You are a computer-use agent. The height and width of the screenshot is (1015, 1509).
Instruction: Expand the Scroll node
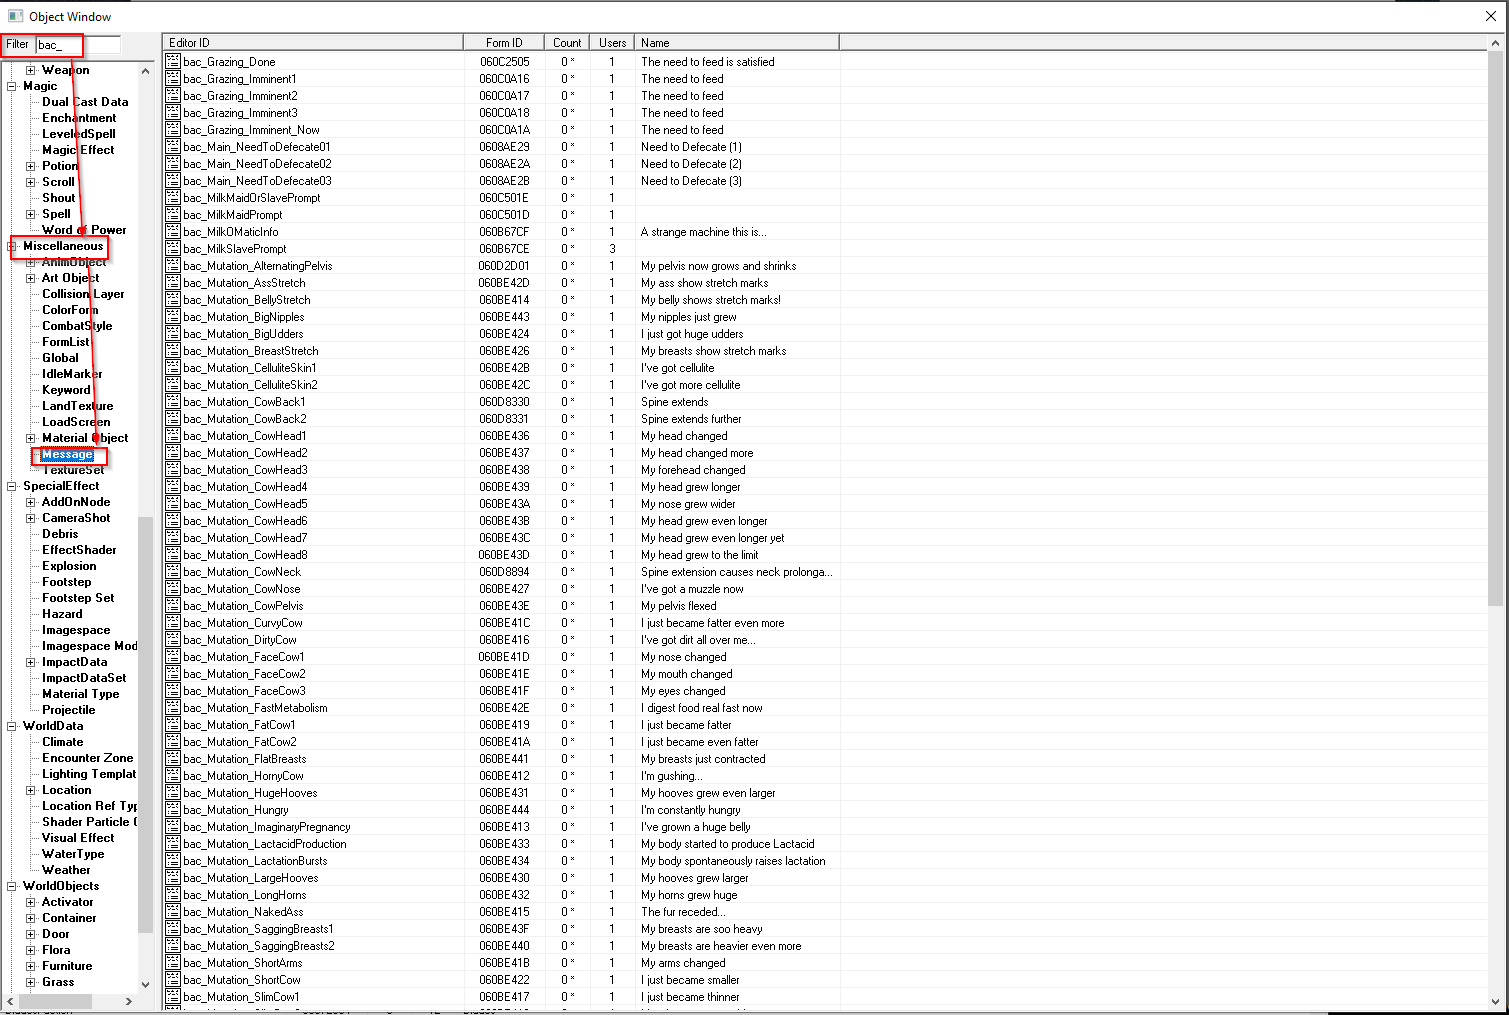pyautogui.click(x=31, y=182)
